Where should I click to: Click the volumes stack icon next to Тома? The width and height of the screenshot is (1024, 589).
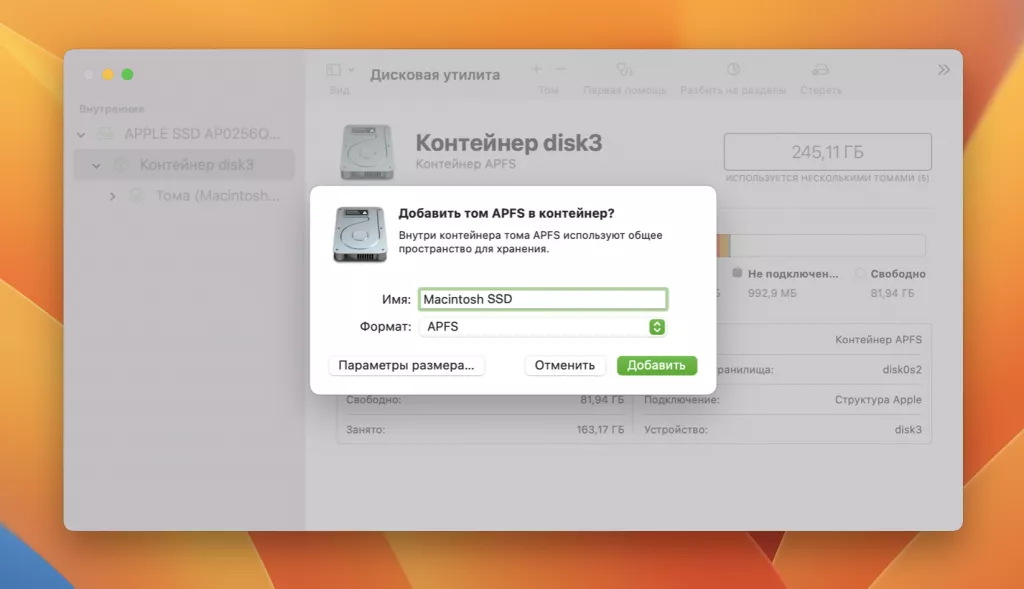(x=138, y=196)
